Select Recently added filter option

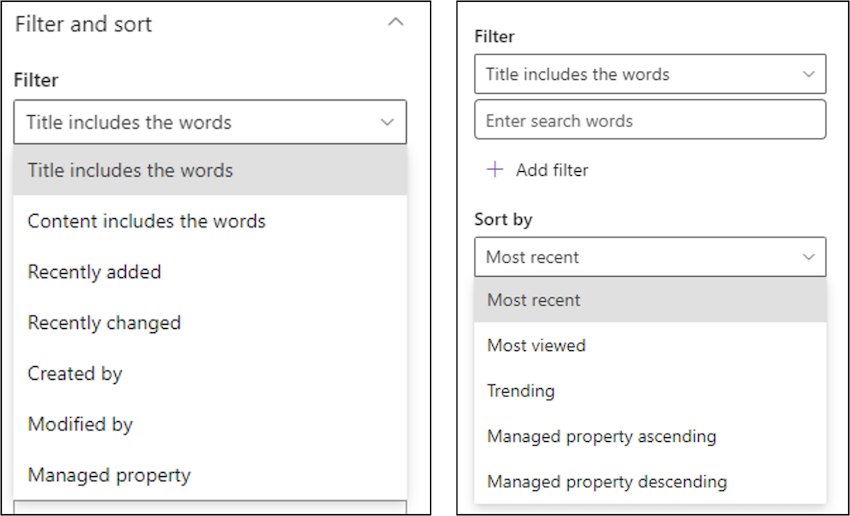point(210,272)
